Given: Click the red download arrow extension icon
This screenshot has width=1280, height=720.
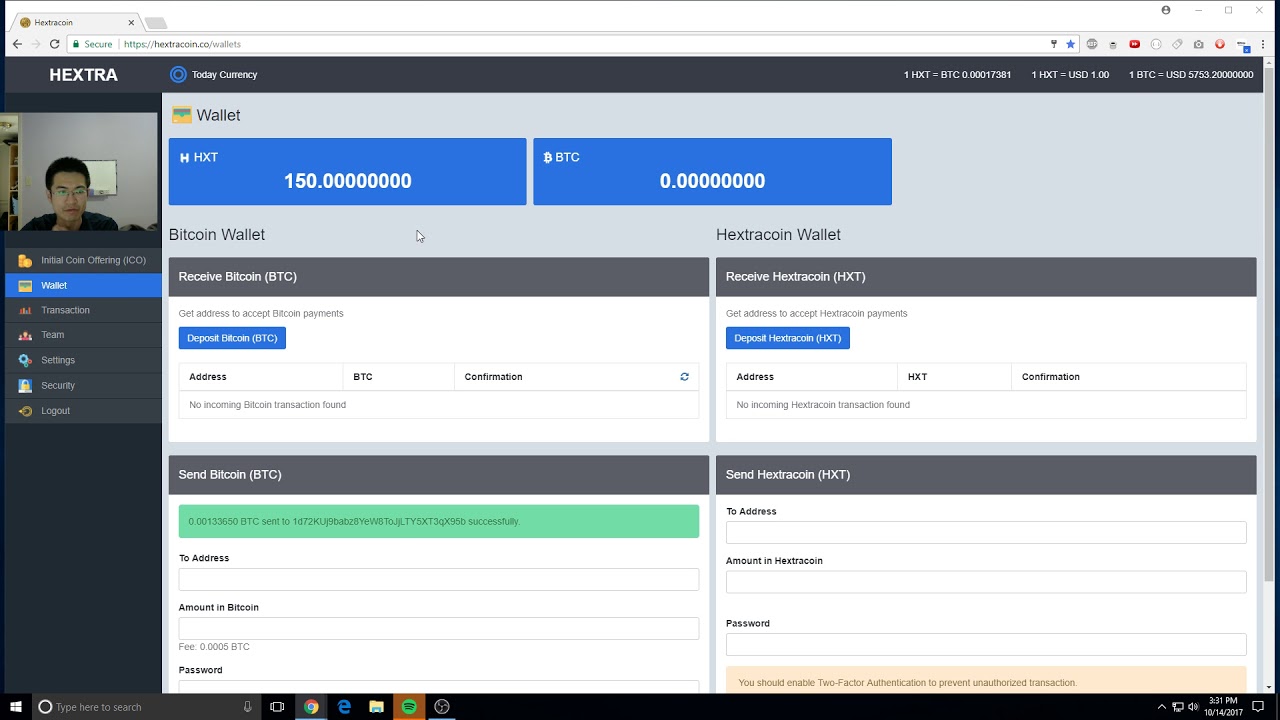Looking at the screenshot, I should pyautogui.click(x=1220, y=44).
